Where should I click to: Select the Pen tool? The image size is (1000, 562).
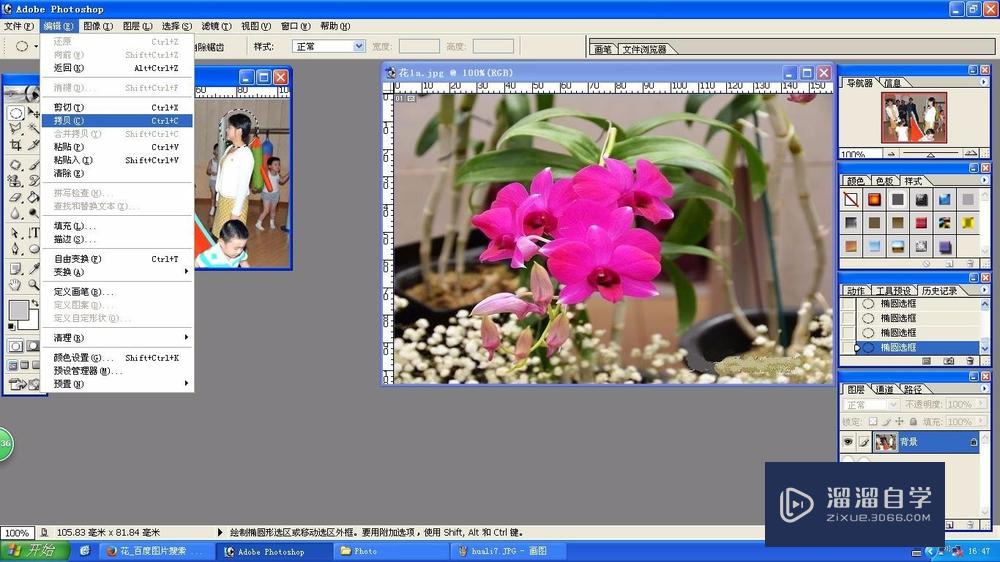15,249
